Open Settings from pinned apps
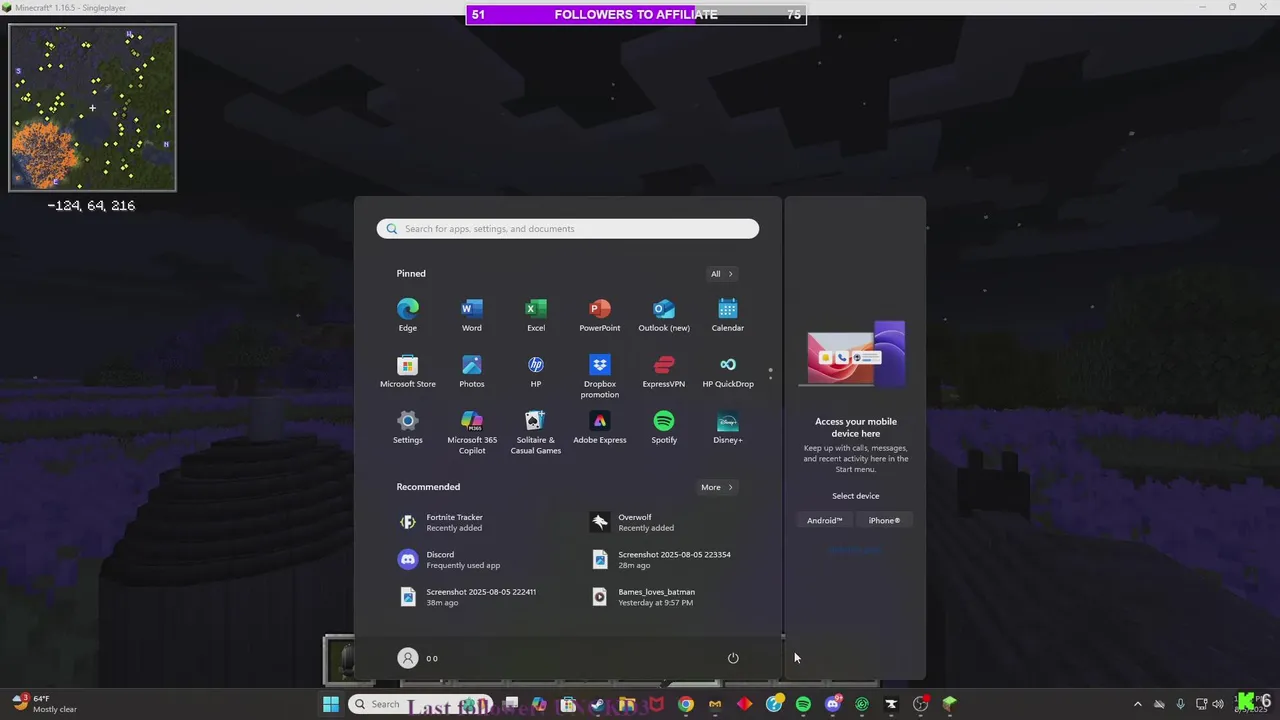This screenshot has height=720, width=1280. tap(408, 426)
